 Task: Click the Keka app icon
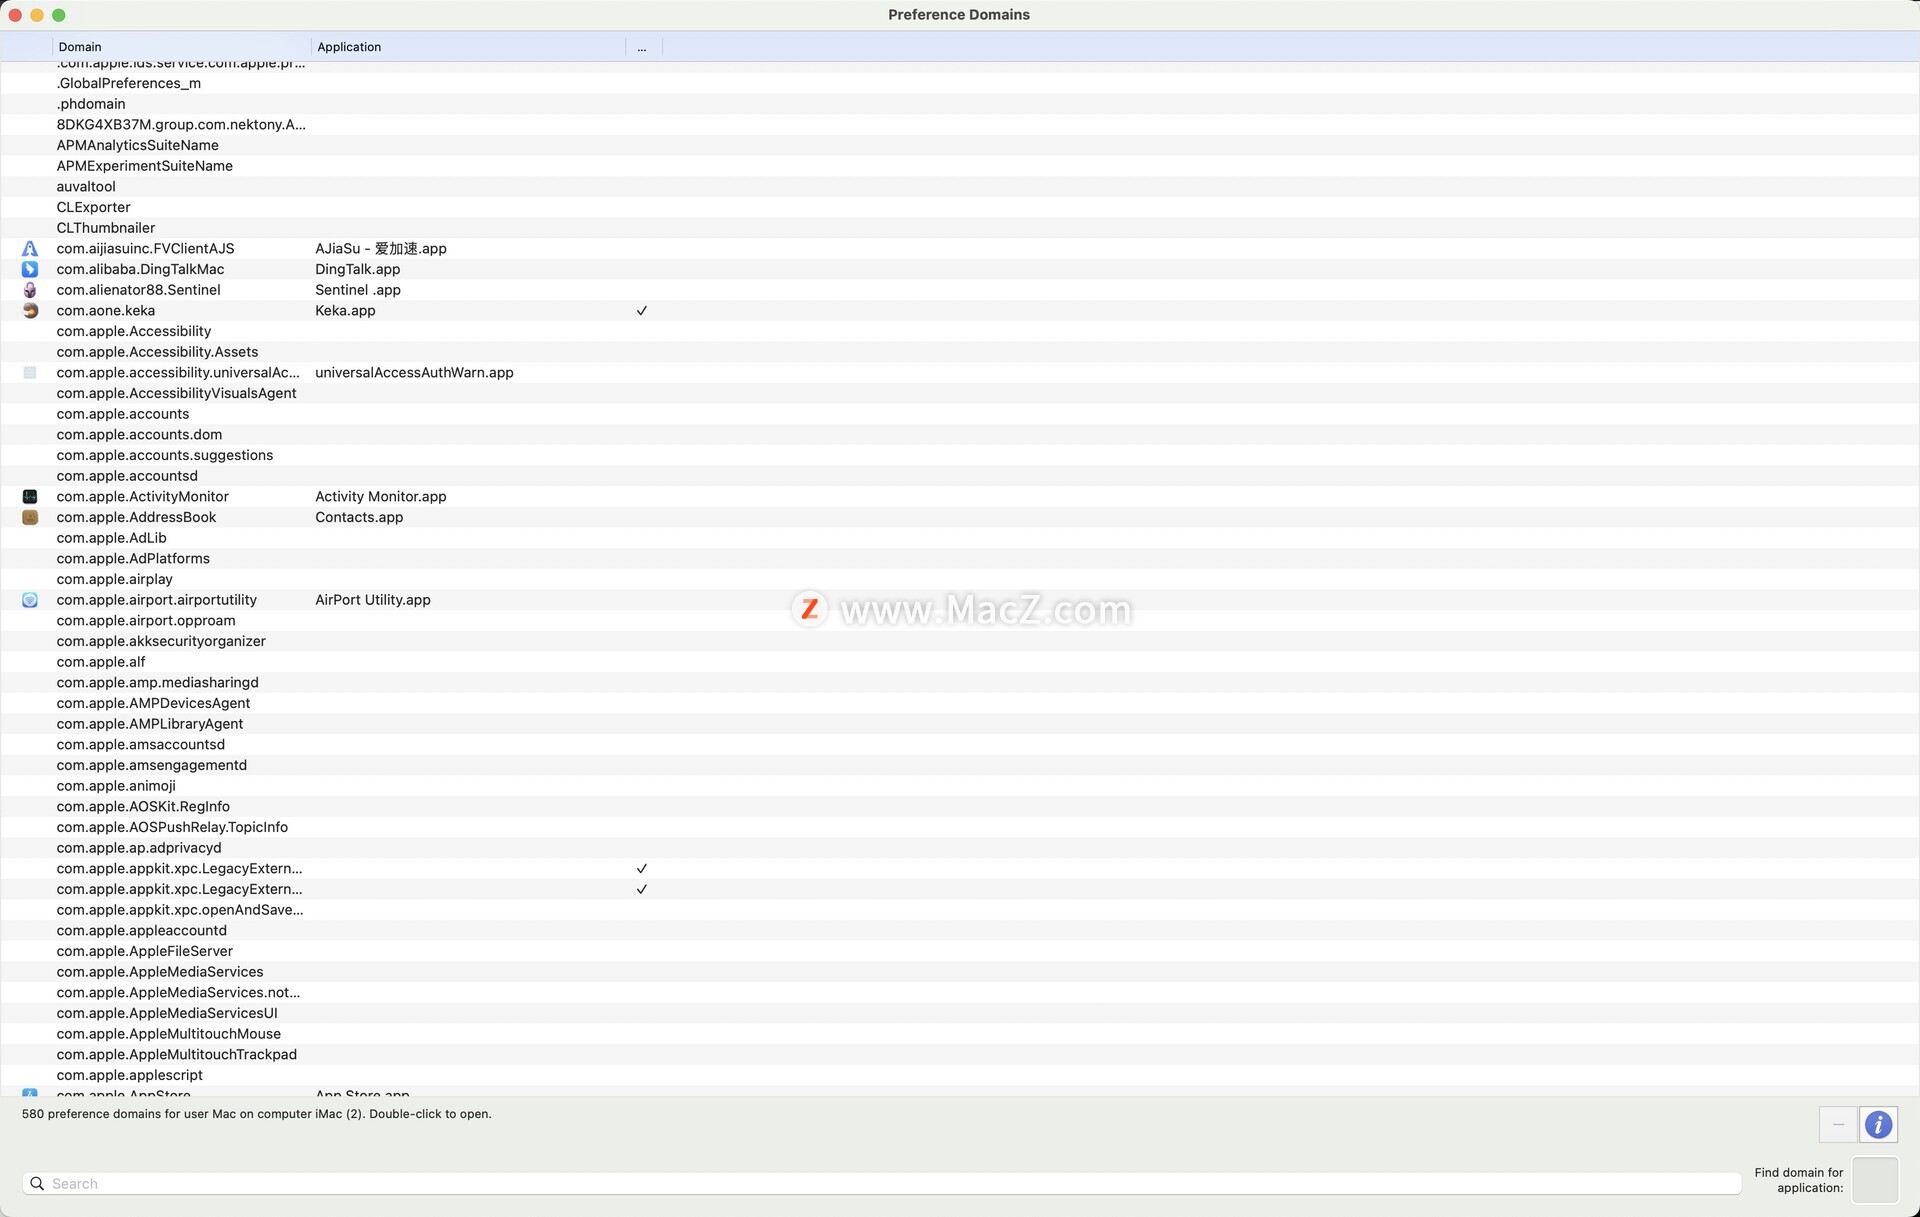[x=30, y=311]
